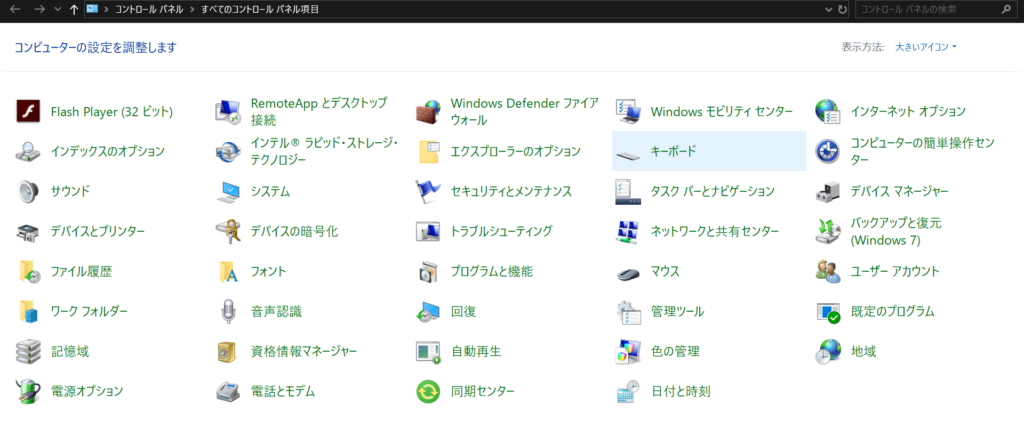Click the サウンド speaker icon
The image size is (1024, 421).
(x=28, y=191)
